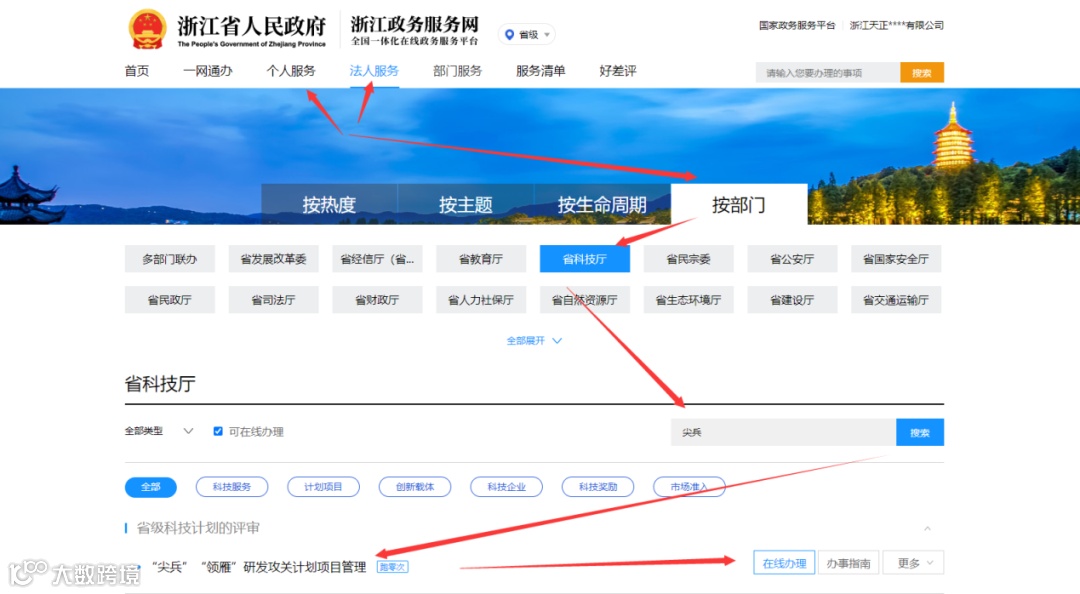Screen dimensions: 1080x594
Task: Choose the 省发展改革委 department
Action: click(x=273, y=259)
